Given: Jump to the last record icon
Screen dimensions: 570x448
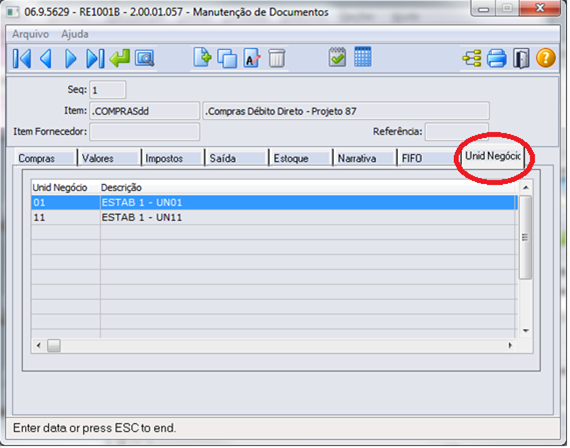Looking at the screenshot, I should click(95, 58).
